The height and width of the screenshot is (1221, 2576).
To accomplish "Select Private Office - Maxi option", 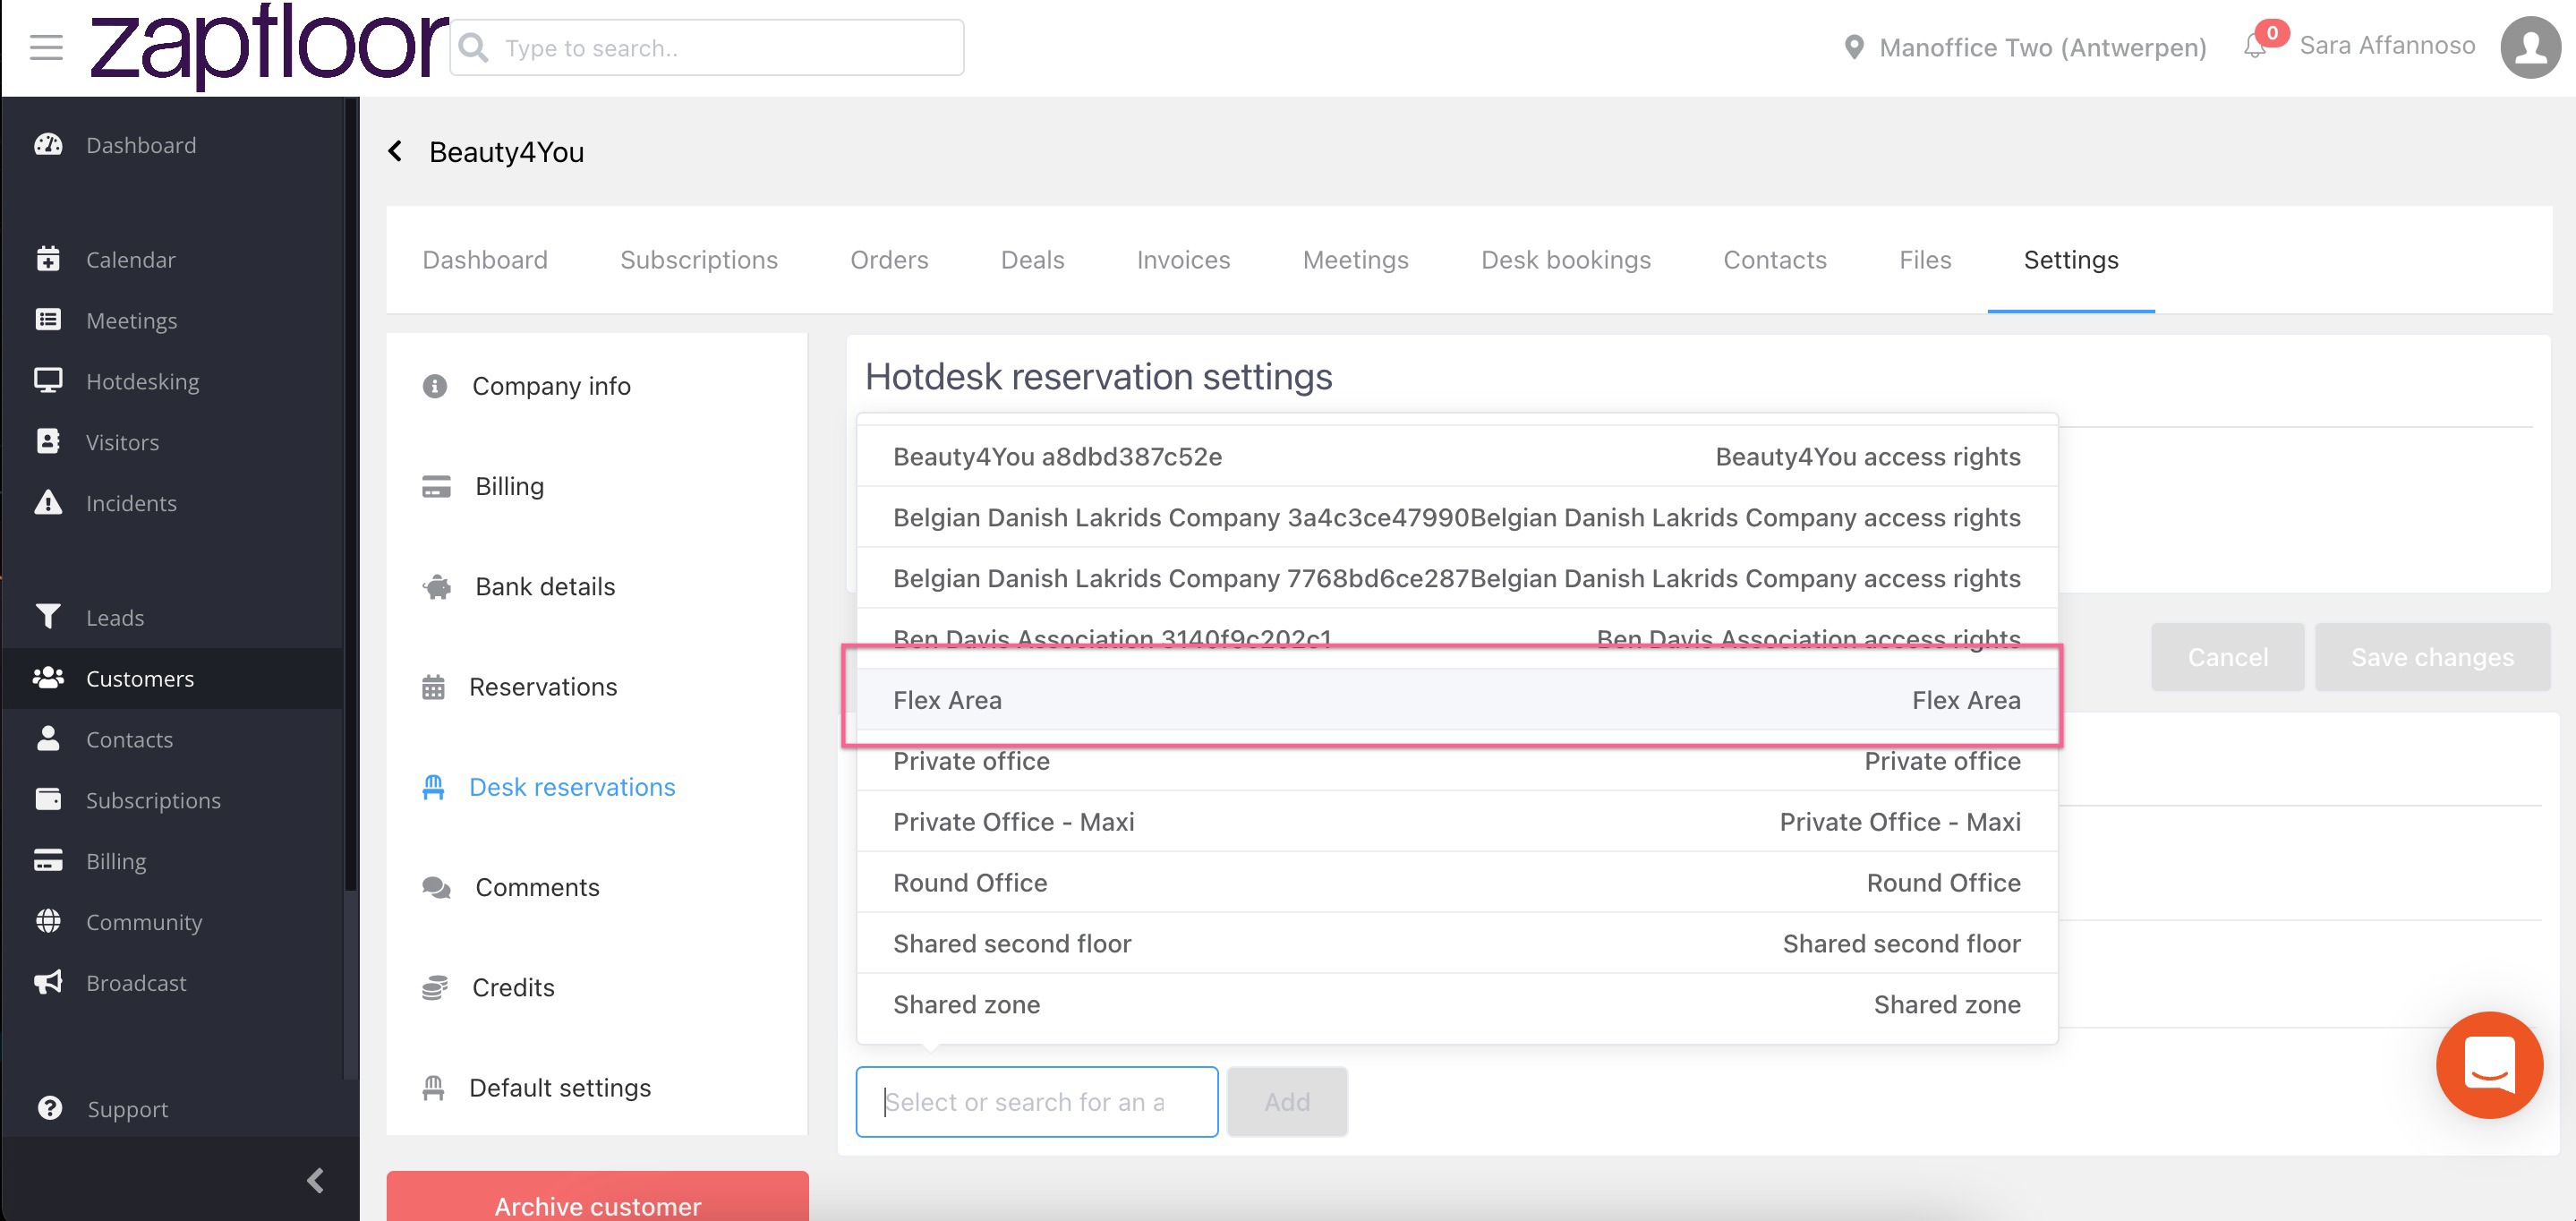I will (x=1456, y=822).
